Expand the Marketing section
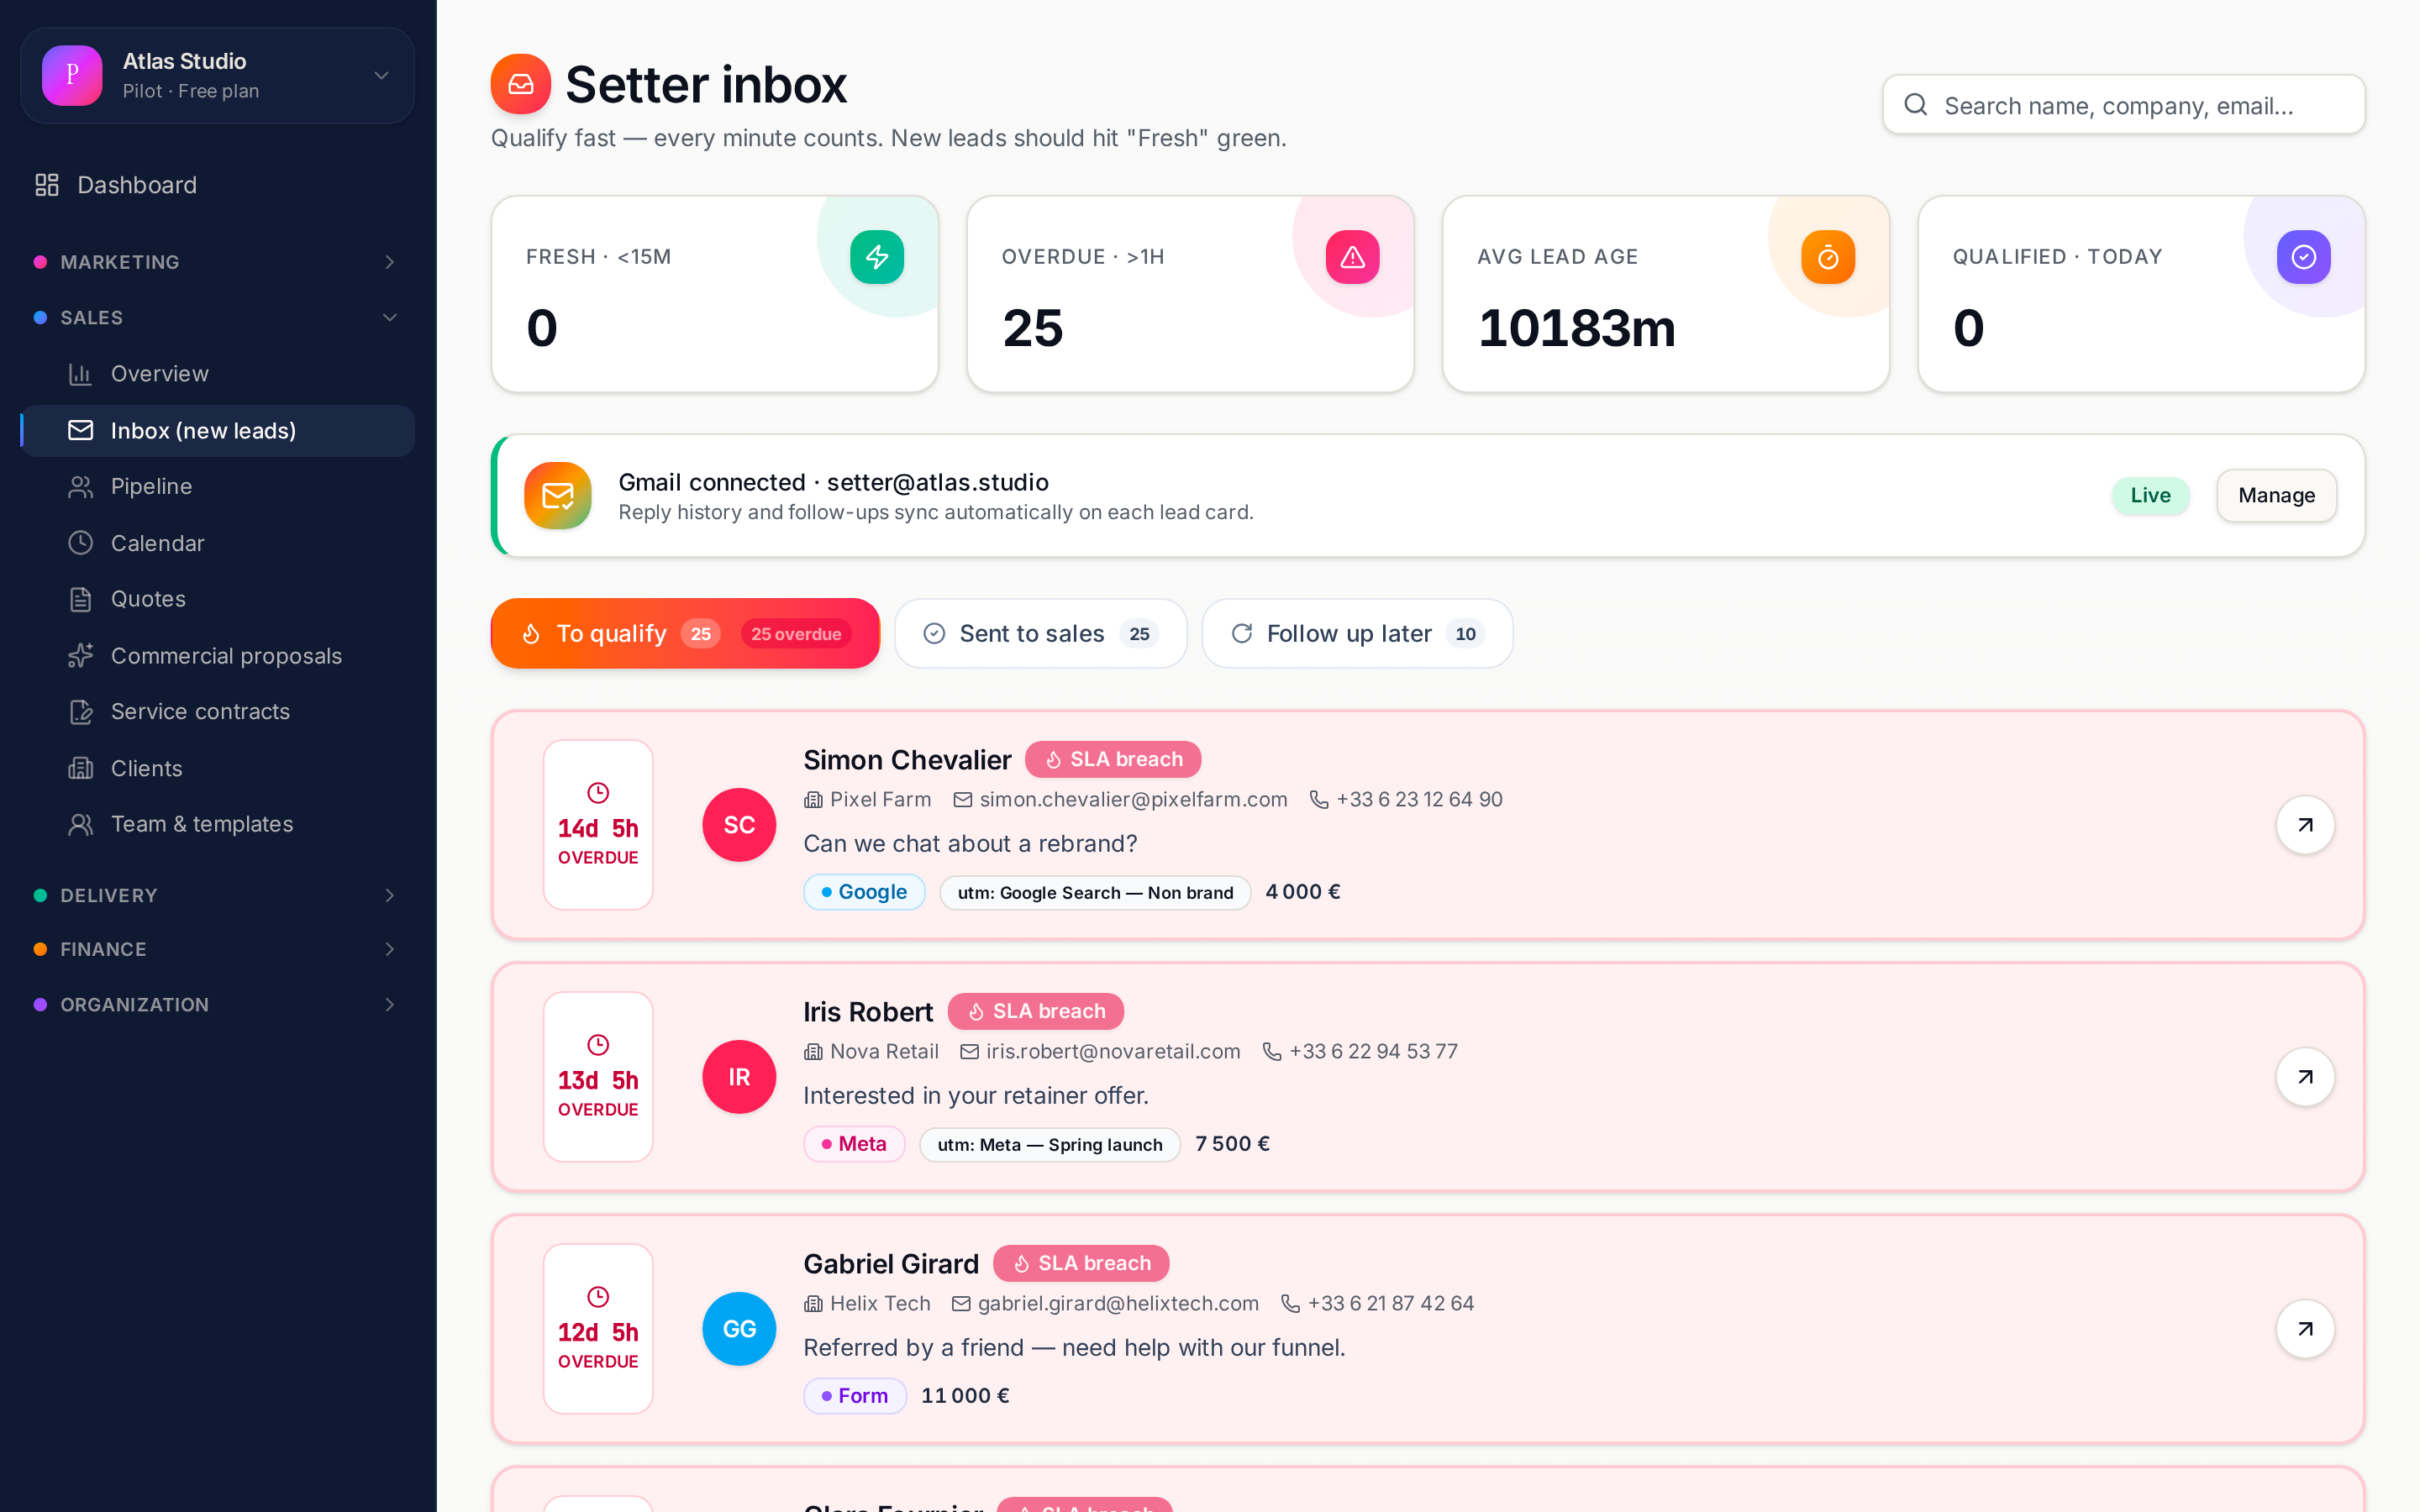This screenshot has height=1512, width=2420. point(217,262)
